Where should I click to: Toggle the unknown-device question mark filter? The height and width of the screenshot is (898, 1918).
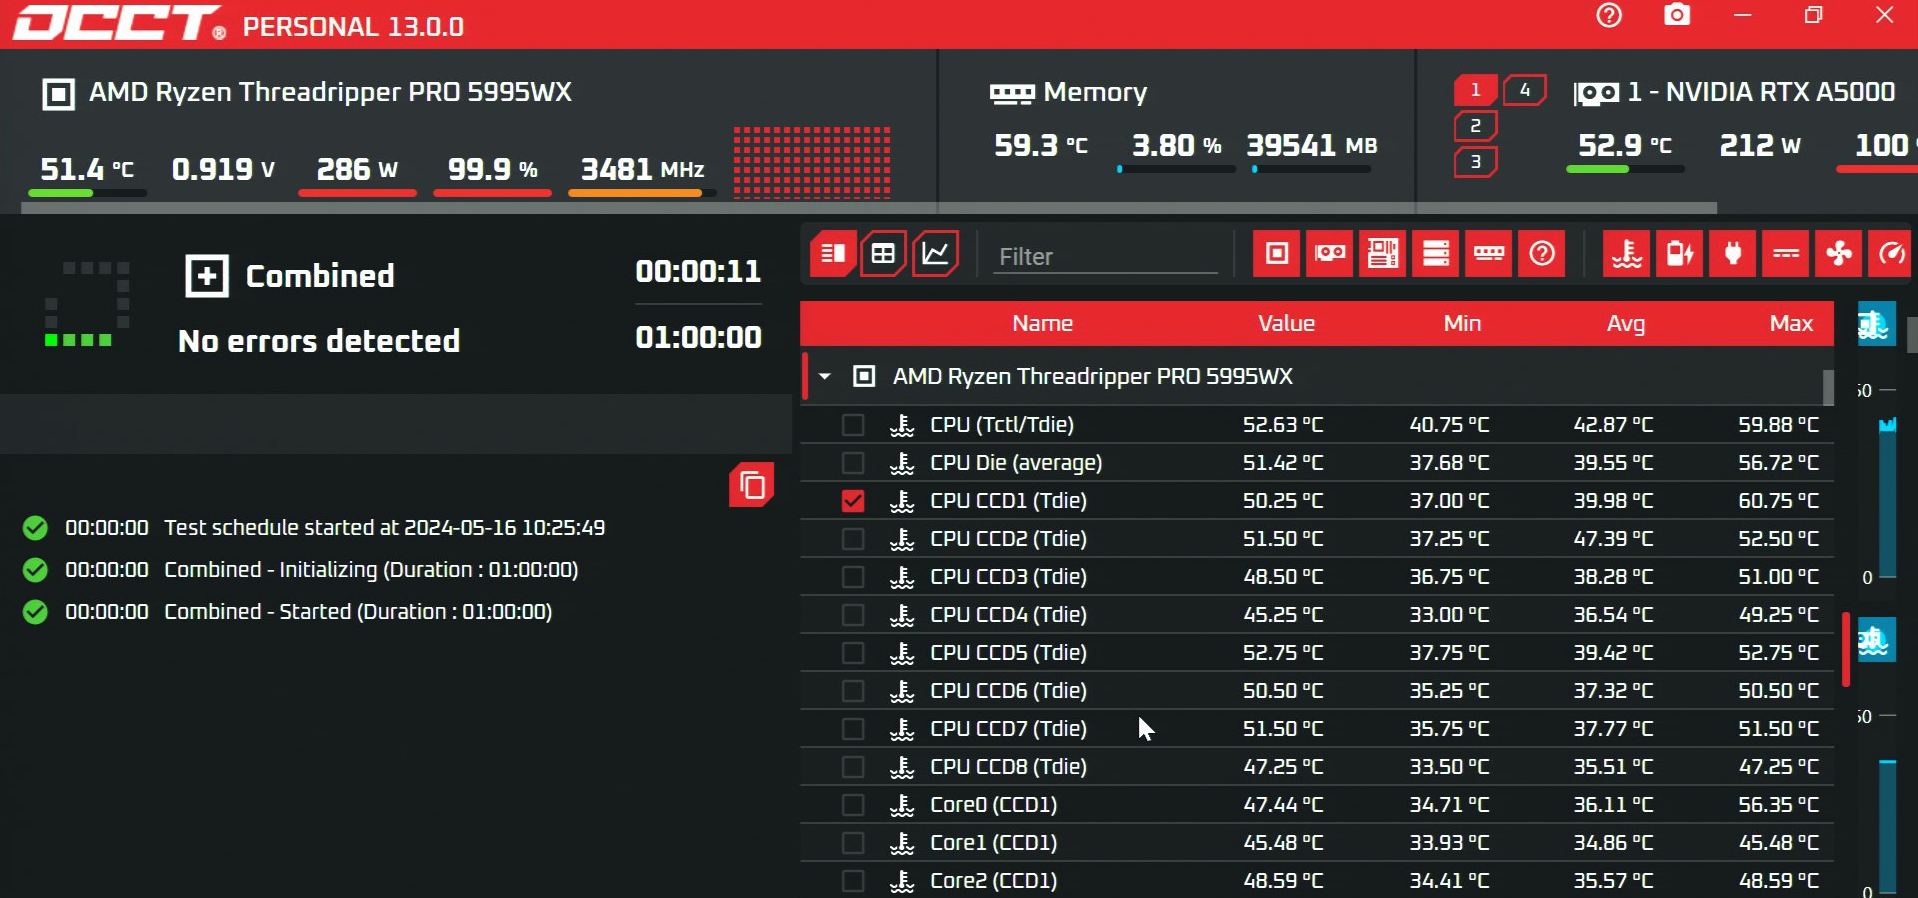(x=1542, y=254)
